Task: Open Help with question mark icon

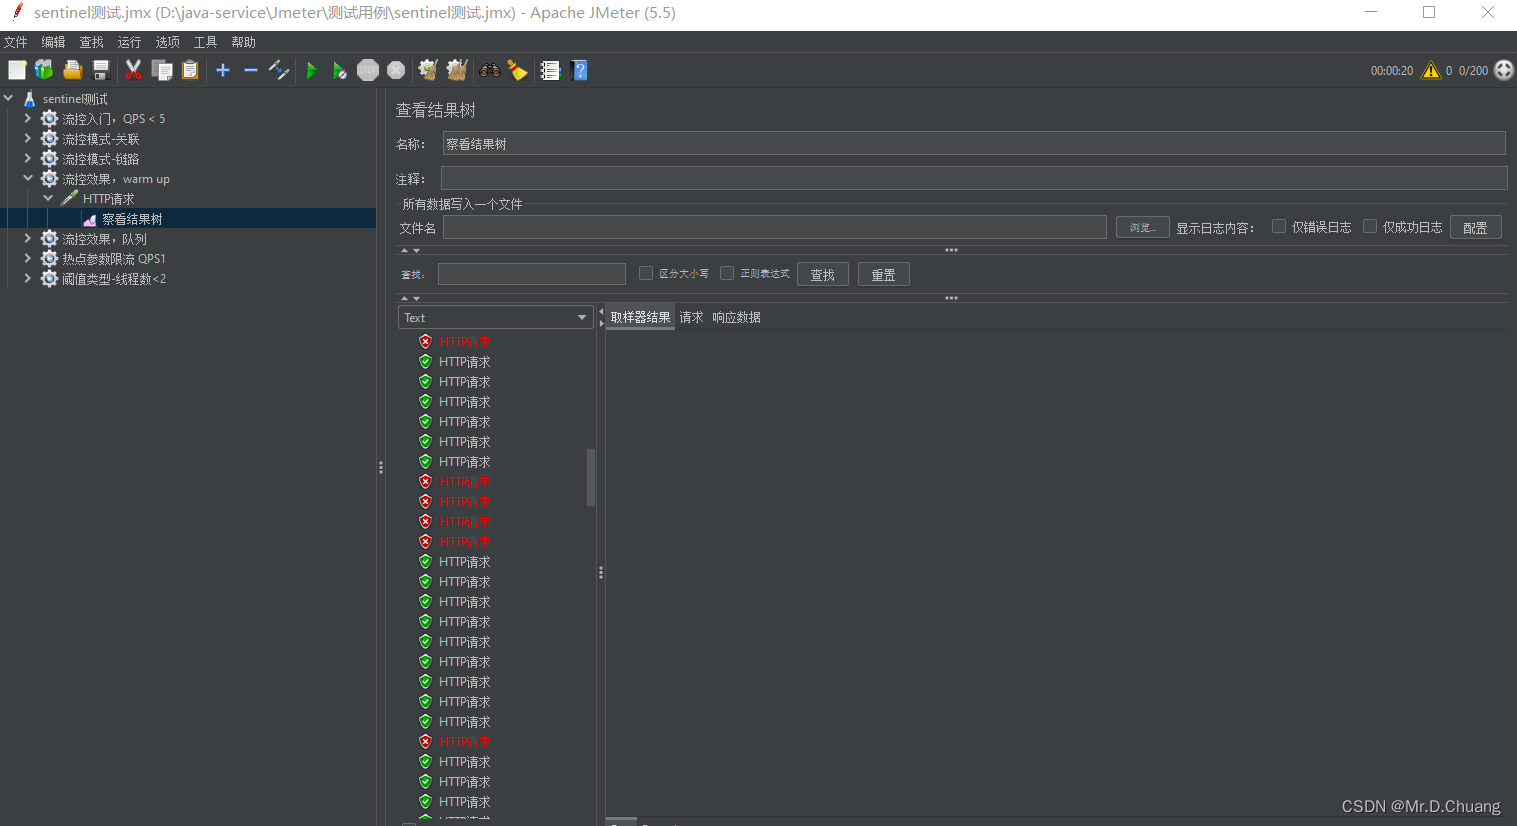Action: coord(579,70)
